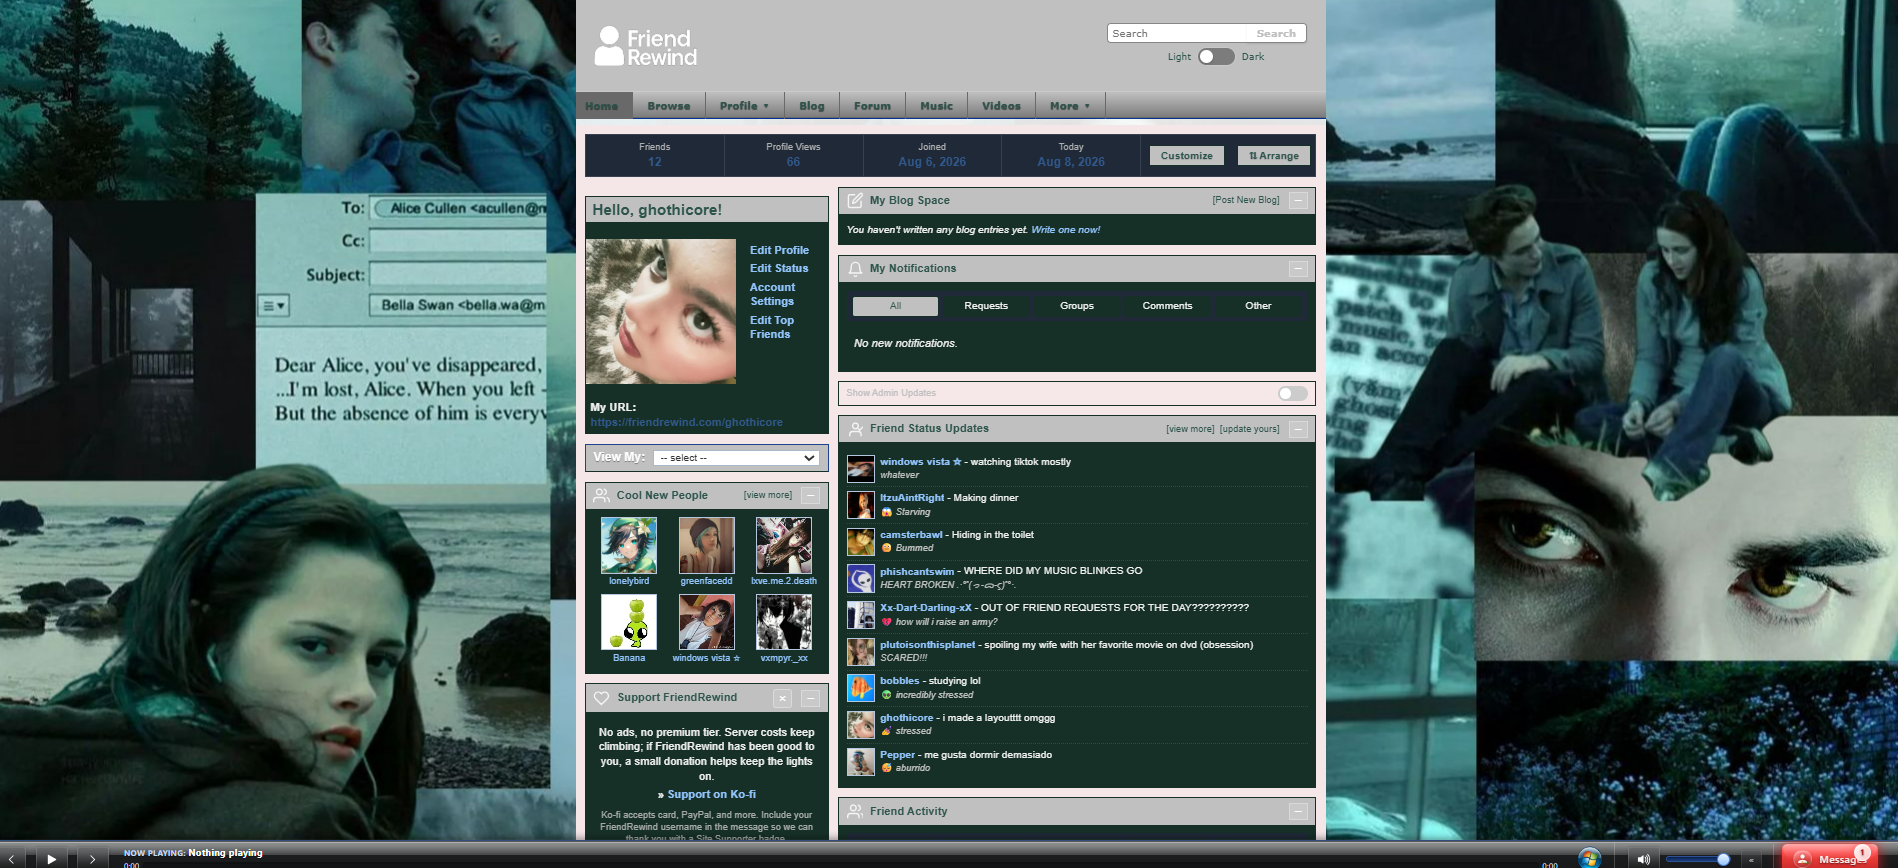The height and width of the screenshot is (868, 1898).
Task: Switch to the Groups notifications tab
Action: 1077,306
